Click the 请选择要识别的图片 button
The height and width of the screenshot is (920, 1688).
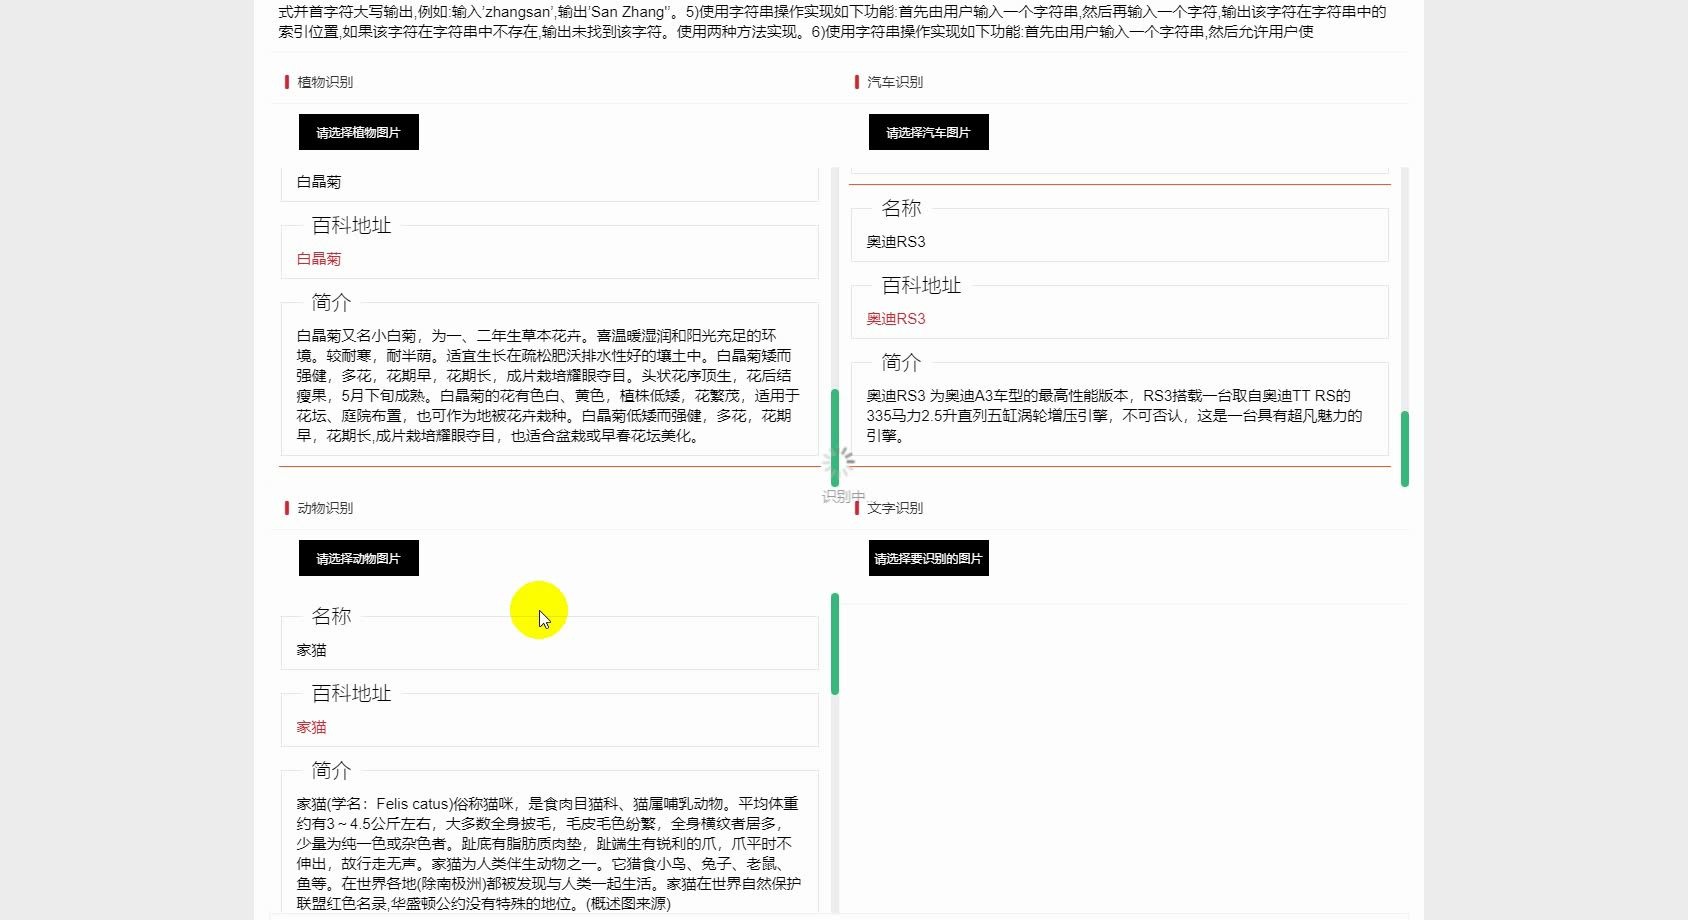click(x=929, y=558)
